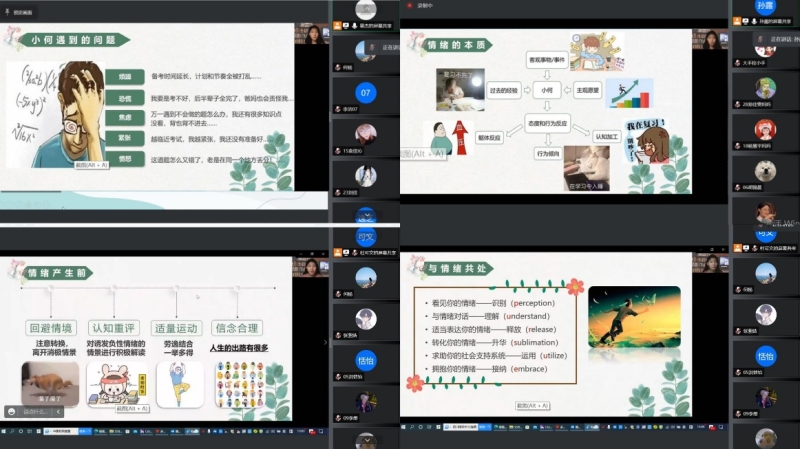Viewport: 800px width, 449px height.
Task: Select 可文 avatar in bottom-left participant list
Action: coord(365,236)
